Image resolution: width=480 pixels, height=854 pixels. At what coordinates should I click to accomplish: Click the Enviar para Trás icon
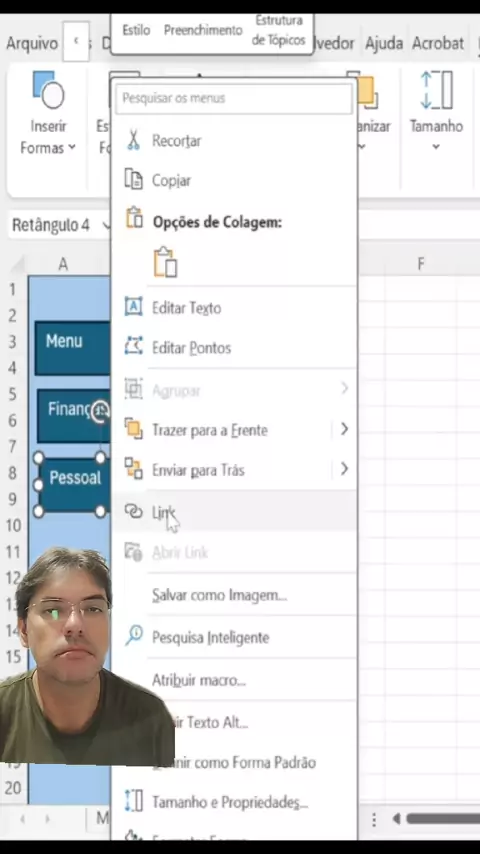coord(133,469)
